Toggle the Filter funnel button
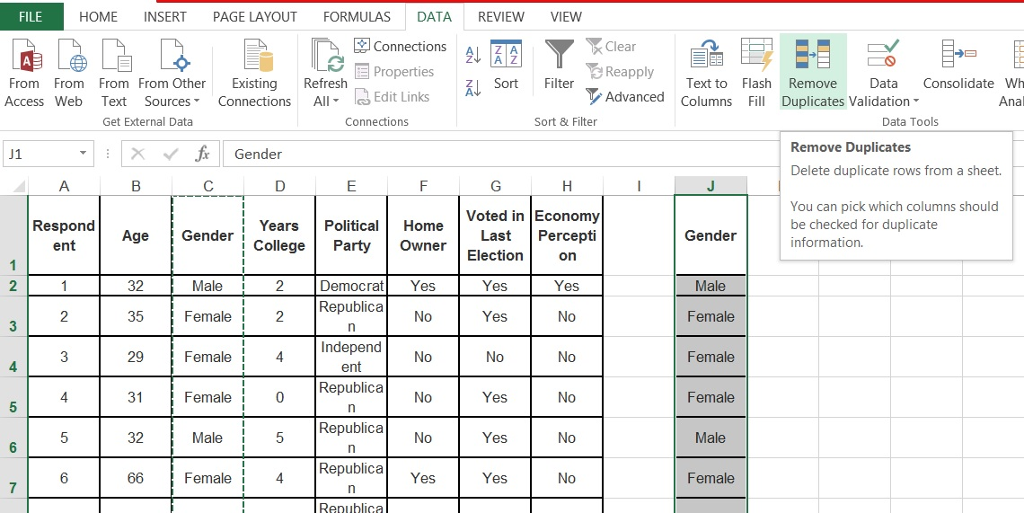 pyautogui.click(x=559, y=65)
